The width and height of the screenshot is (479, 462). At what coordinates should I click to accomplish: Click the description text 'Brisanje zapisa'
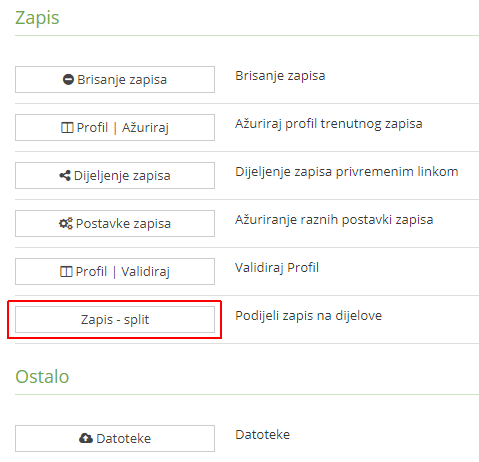click(280, 76)
